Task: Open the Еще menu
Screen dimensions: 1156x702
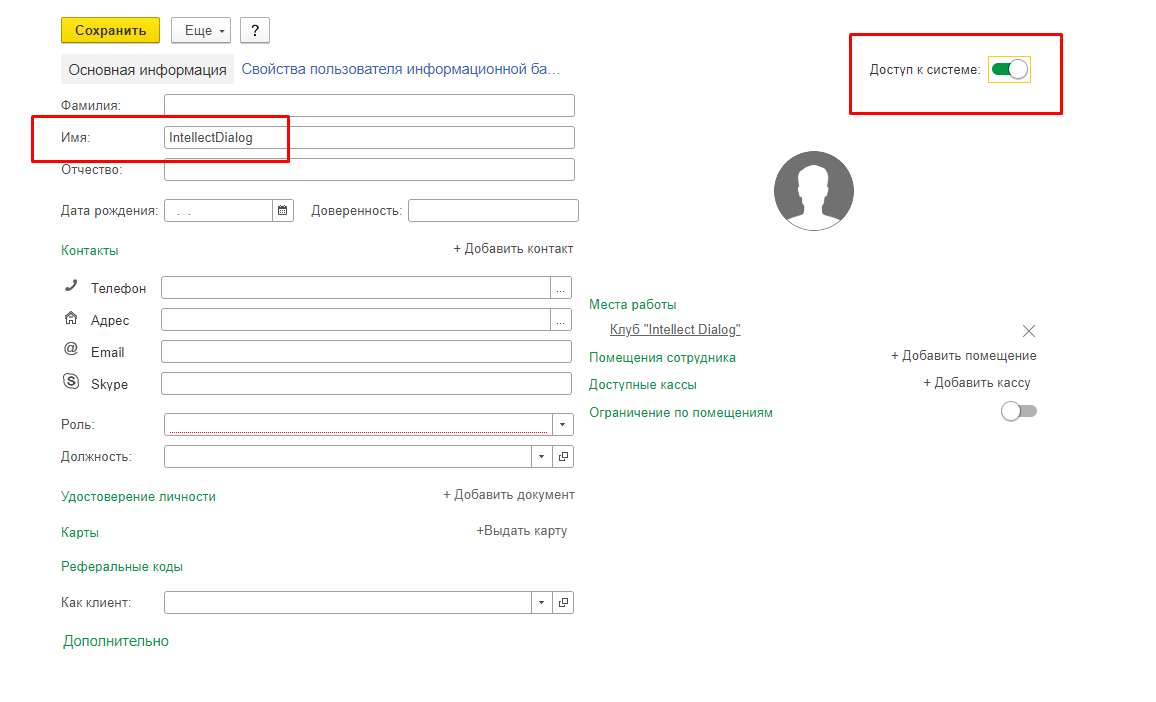Action: 201,31
